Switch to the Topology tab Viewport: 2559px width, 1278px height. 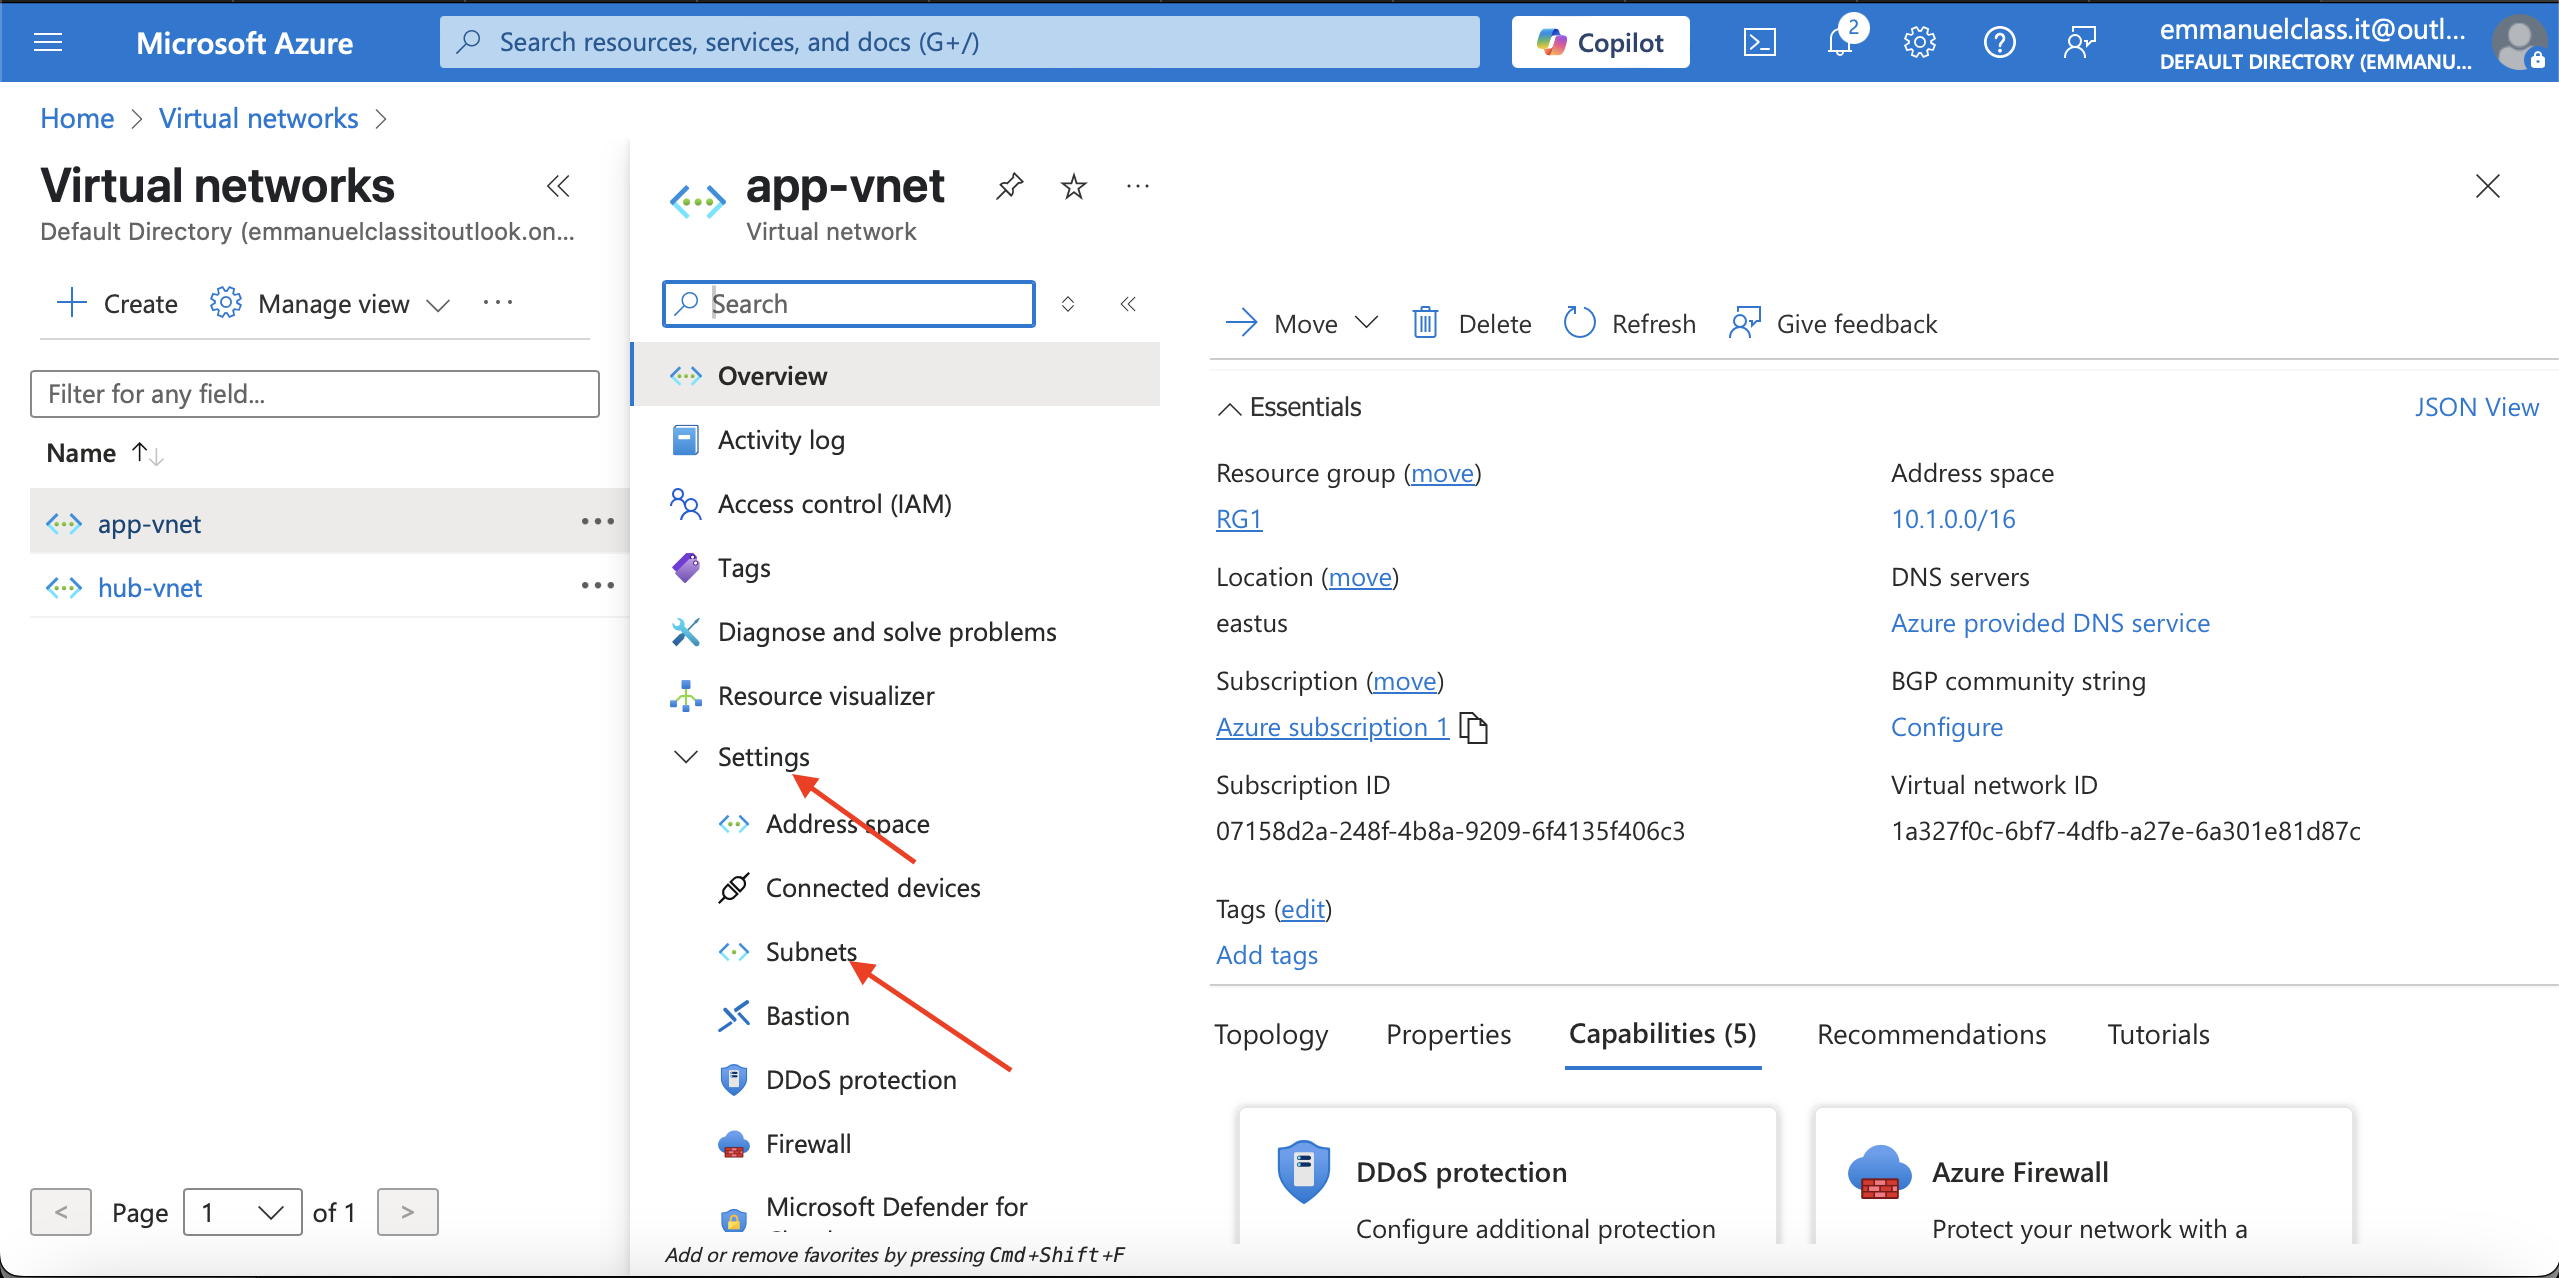tap(1271, 1034)
